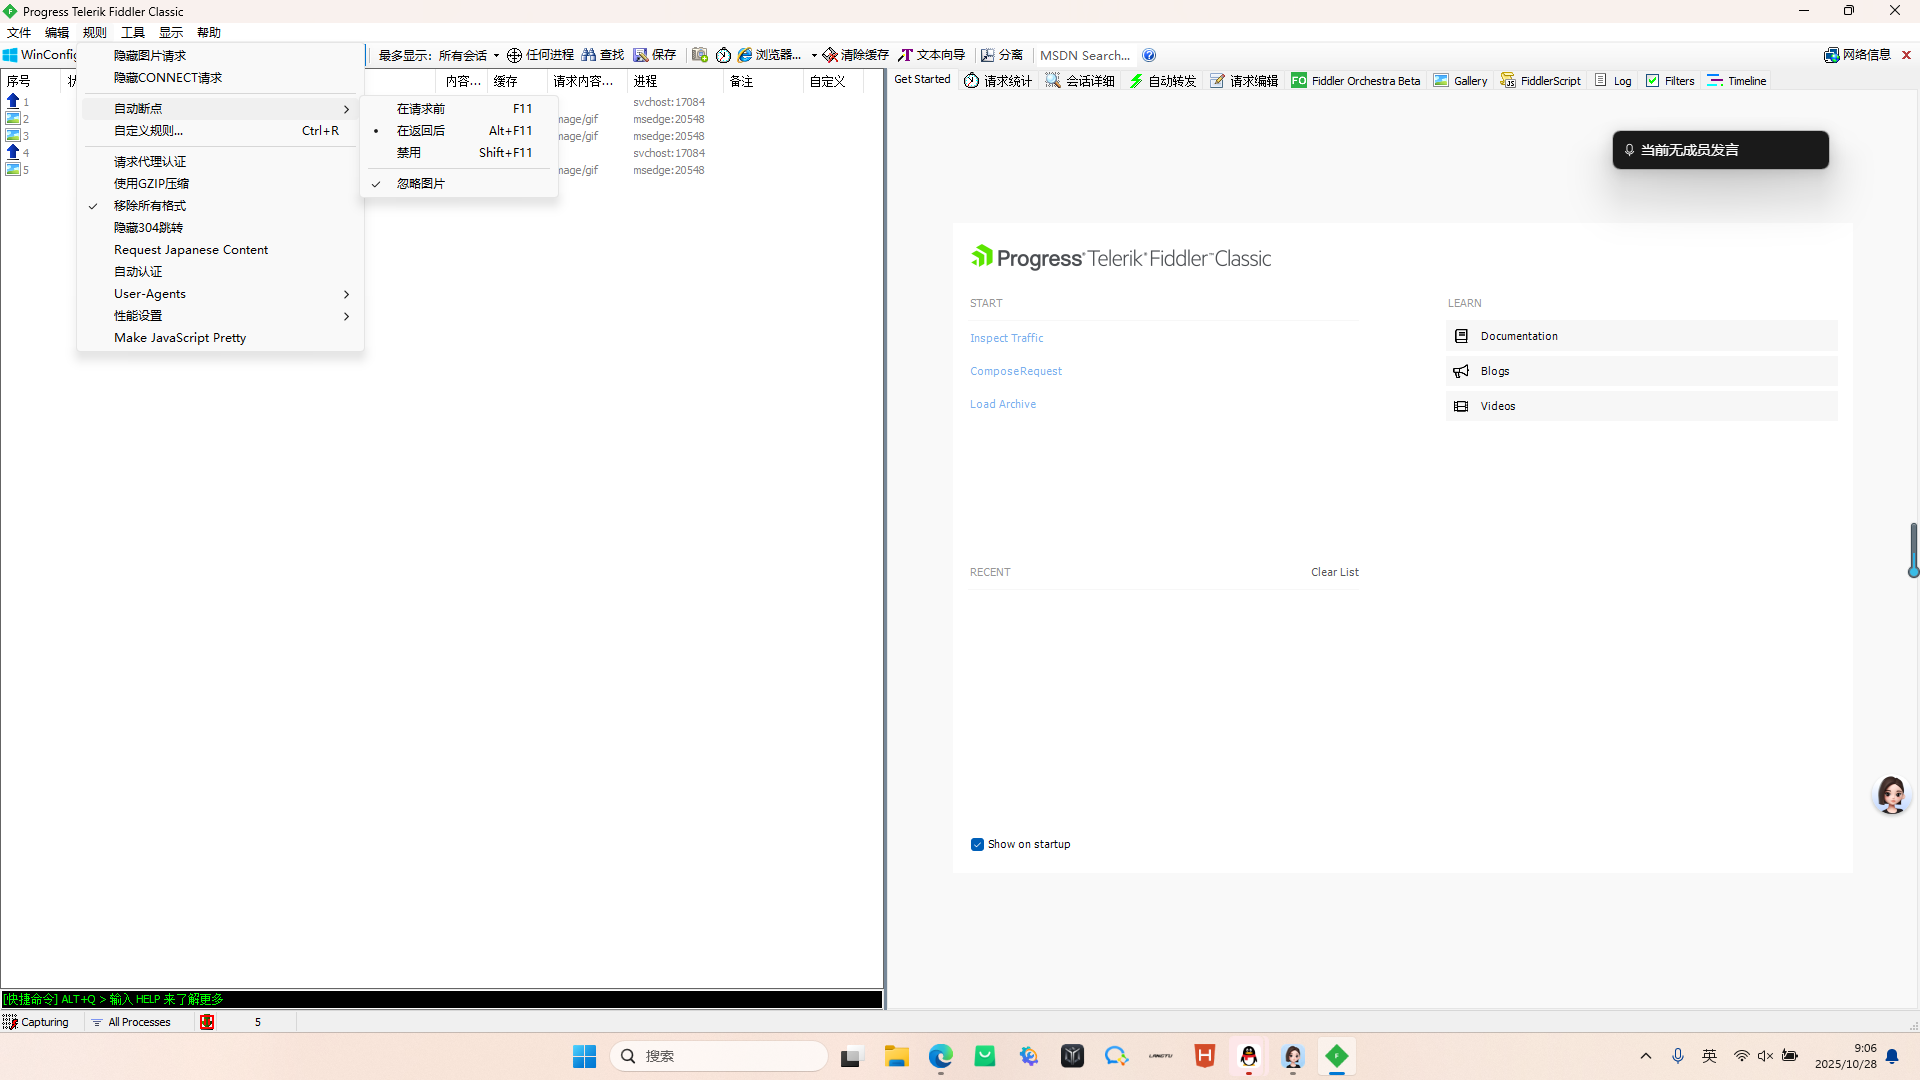Toggle the Show on startup checkbox
The width and height of the screenshot is (1920, 1080).
coord(977,844)
